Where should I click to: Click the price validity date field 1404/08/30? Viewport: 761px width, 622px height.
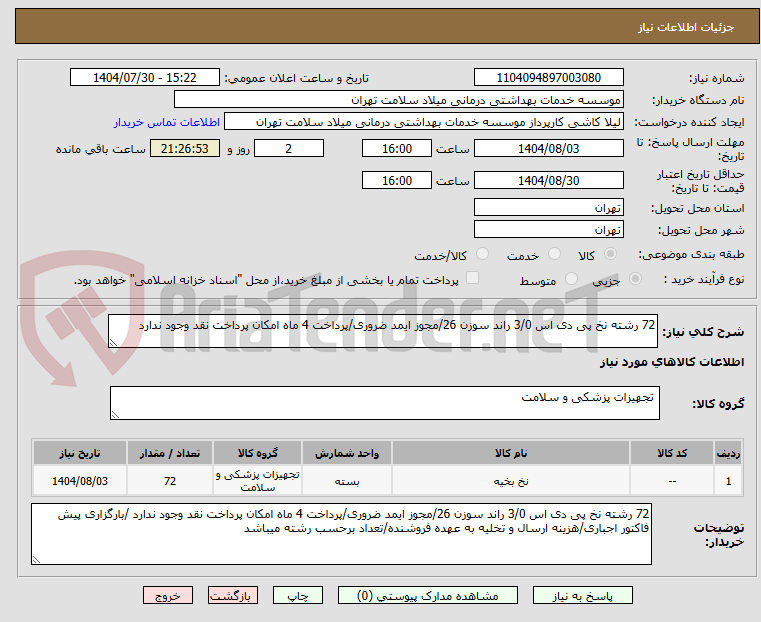point(549,181)
